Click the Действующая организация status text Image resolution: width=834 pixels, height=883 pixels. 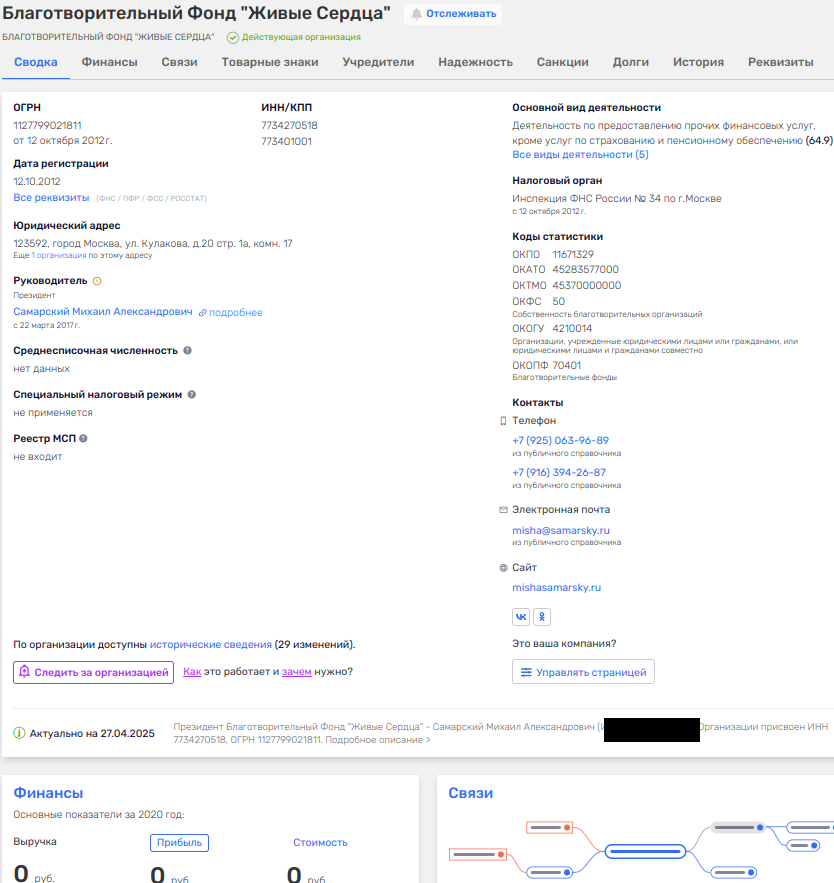tap(301, 37)
